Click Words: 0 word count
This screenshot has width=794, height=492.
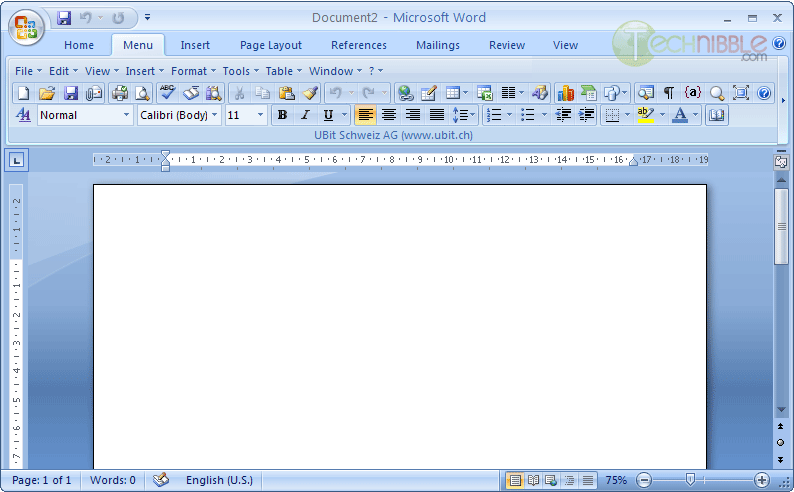(x=112, y=480)
